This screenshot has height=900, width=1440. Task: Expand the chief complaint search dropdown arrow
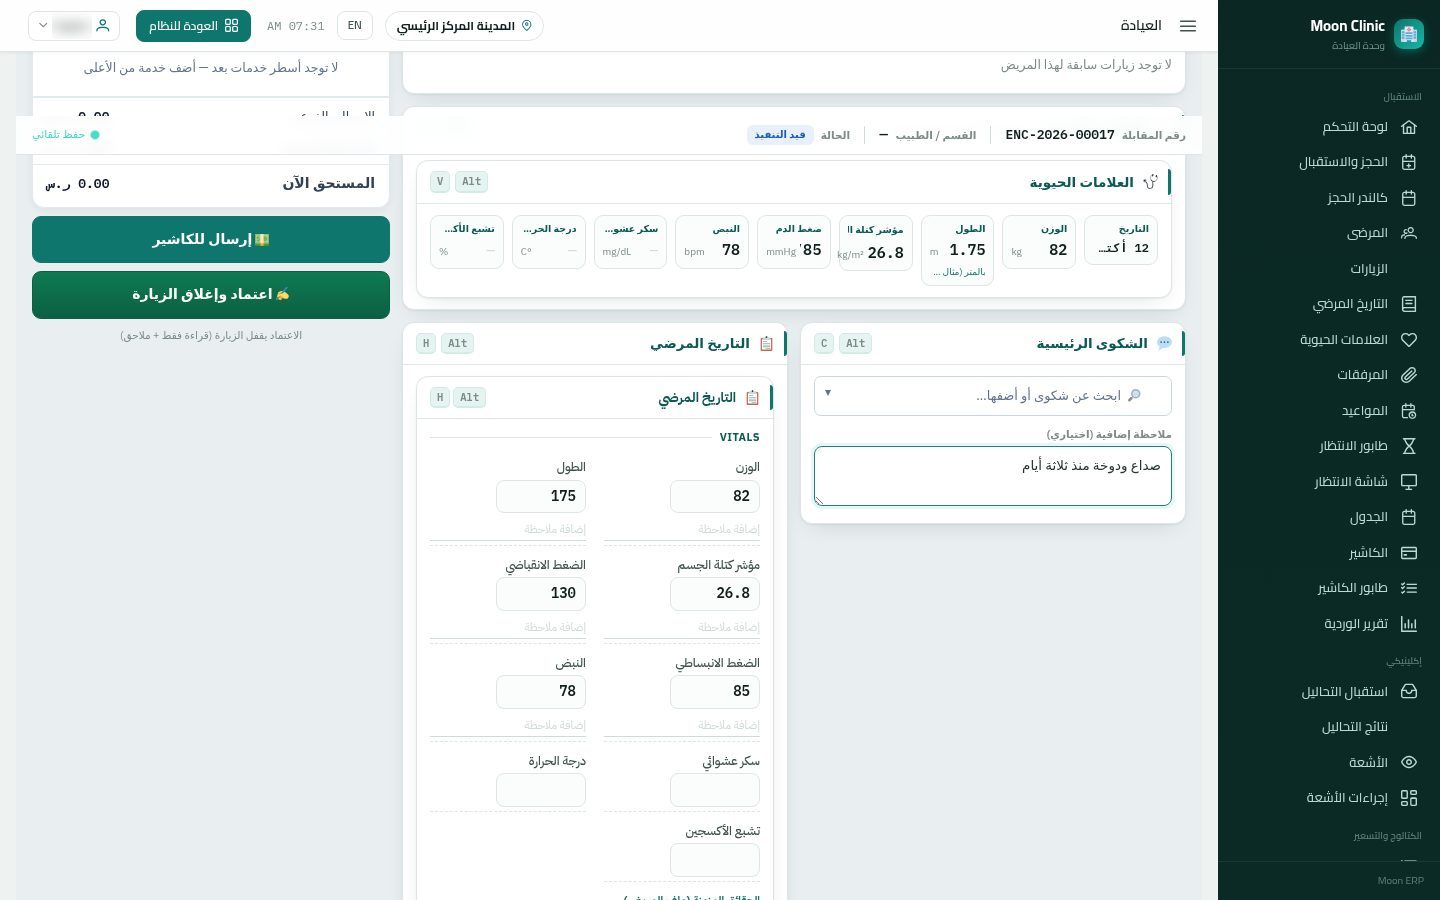click(x=828, y=393)
